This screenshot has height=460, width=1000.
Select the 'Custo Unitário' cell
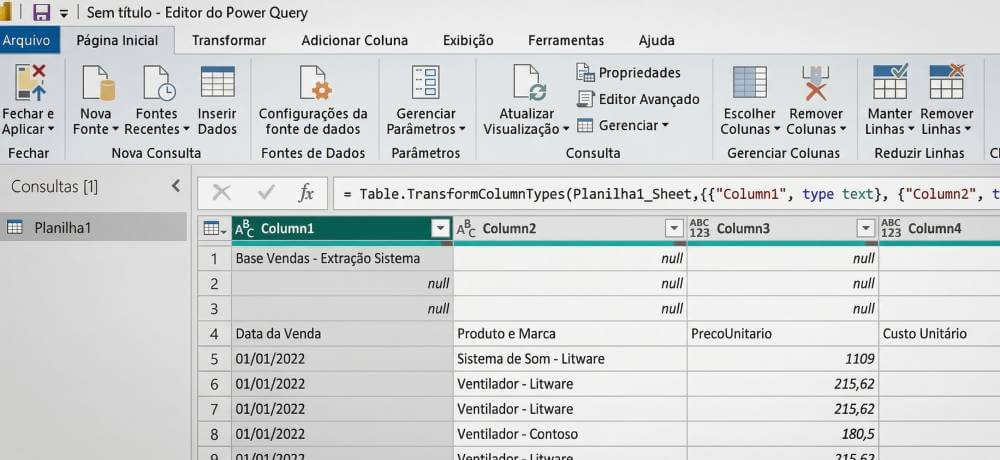(939, 334)
